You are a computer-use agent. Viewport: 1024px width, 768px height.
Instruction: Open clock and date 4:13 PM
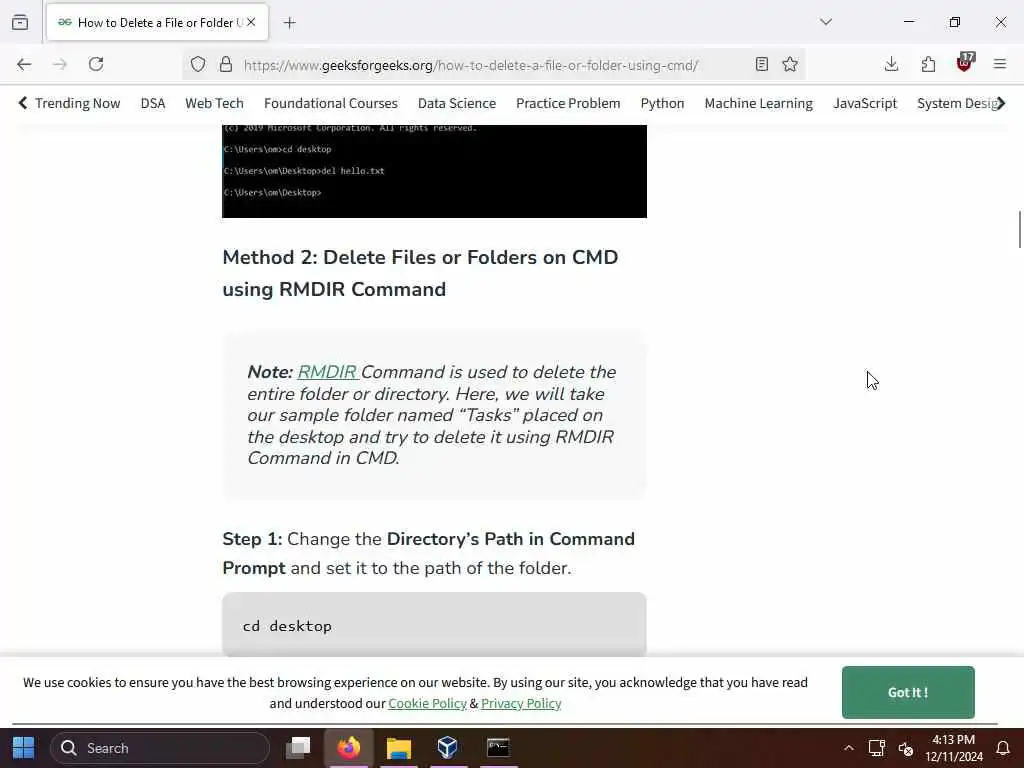pos(953,748)
